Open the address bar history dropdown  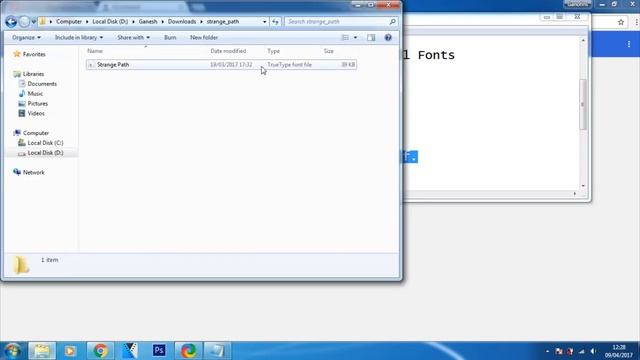click(x=264, y=22)
